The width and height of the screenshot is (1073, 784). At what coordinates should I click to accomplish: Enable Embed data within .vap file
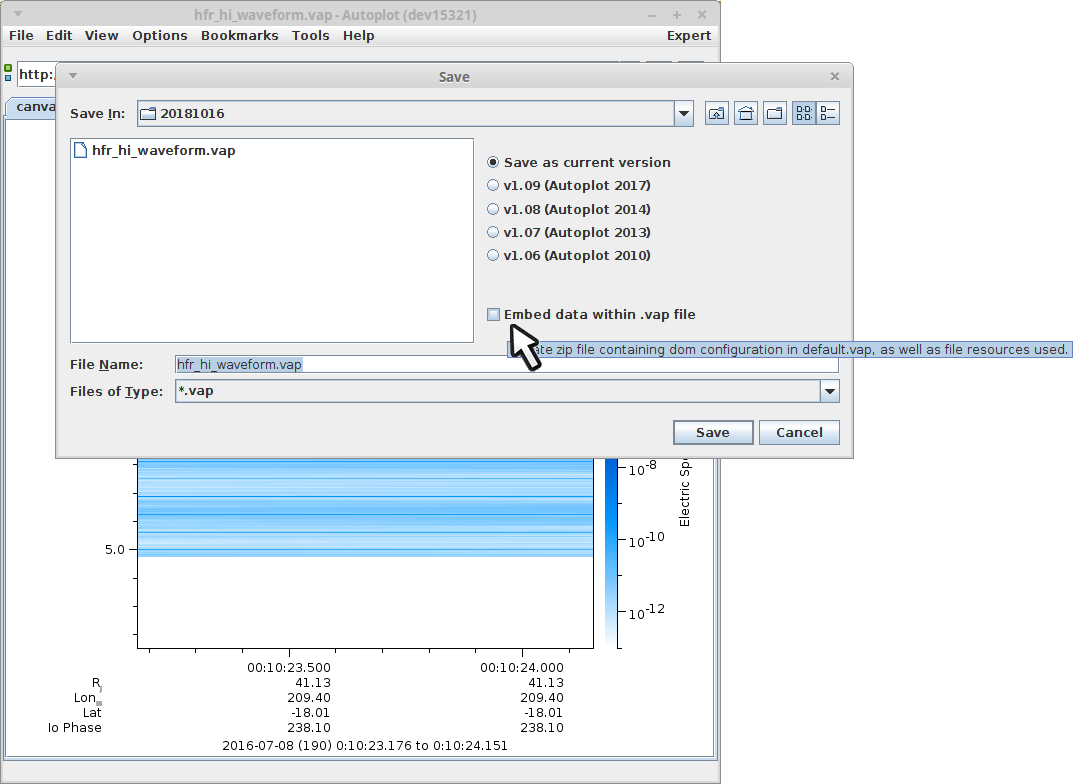[x=494, y=314]
